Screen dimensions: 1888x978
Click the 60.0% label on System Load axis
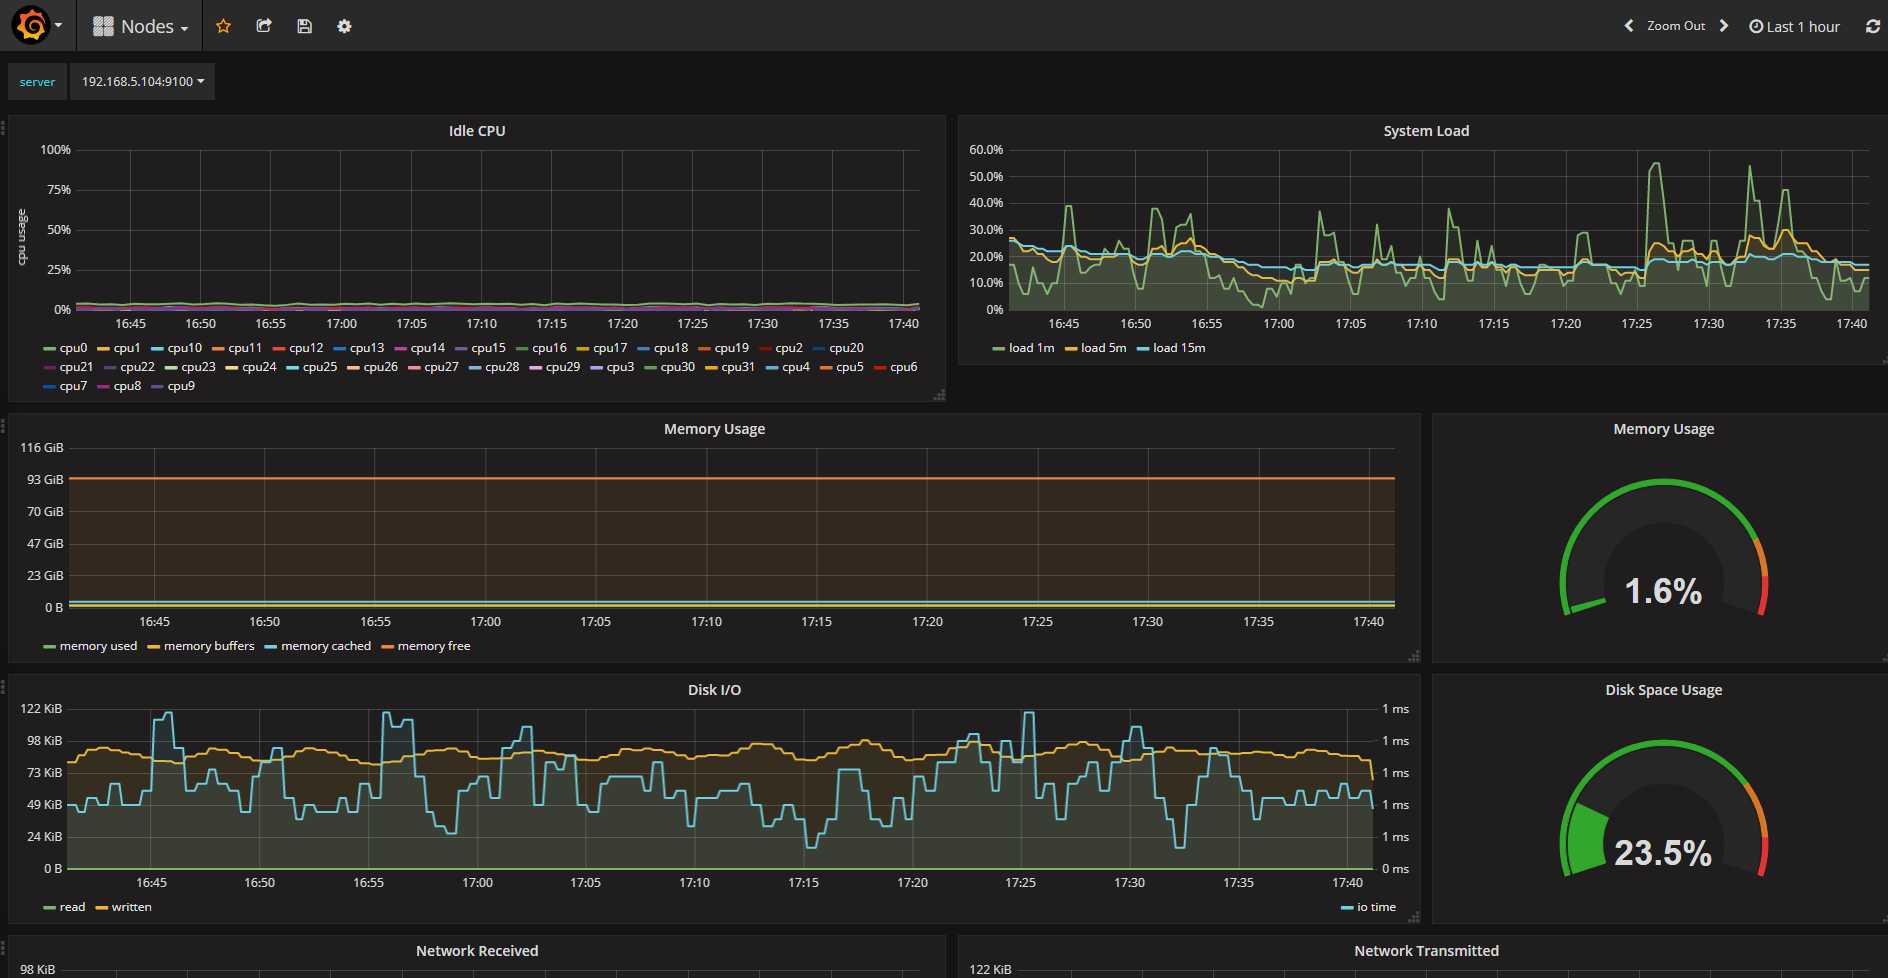tap(986, 150)
